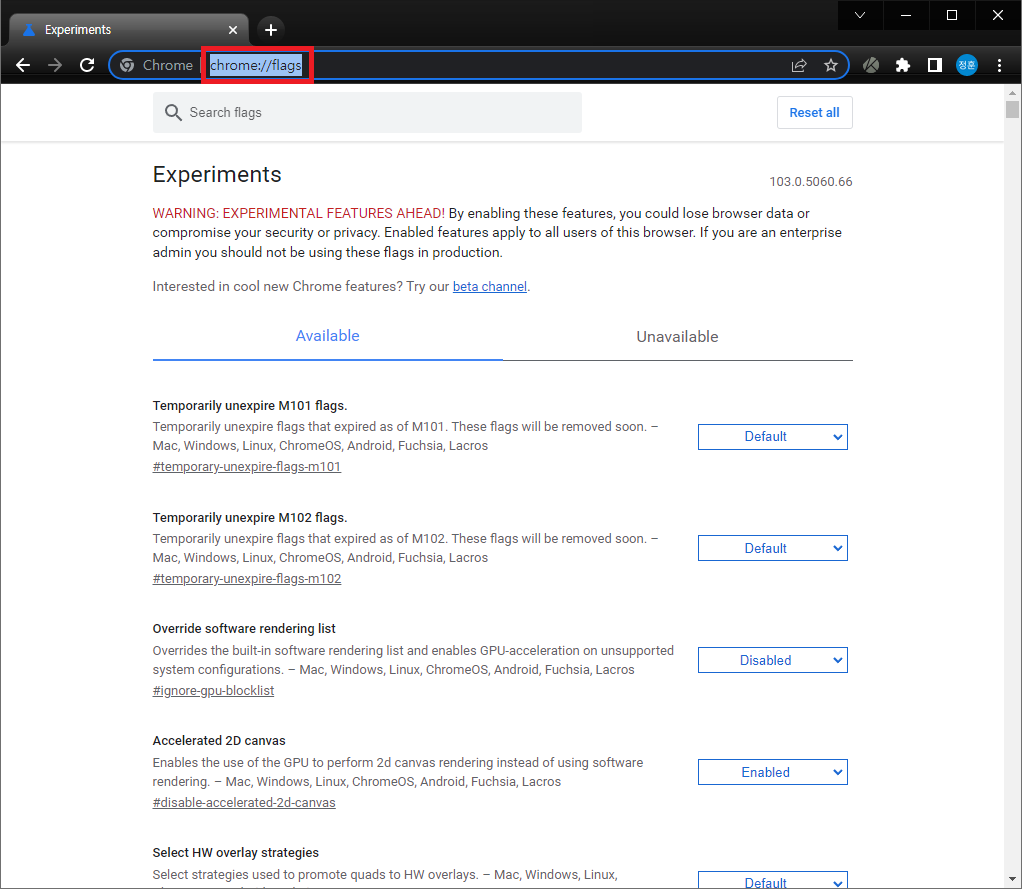Click the Temporarily unexpire M101 flags title
1022x889 pixels.
250,405
